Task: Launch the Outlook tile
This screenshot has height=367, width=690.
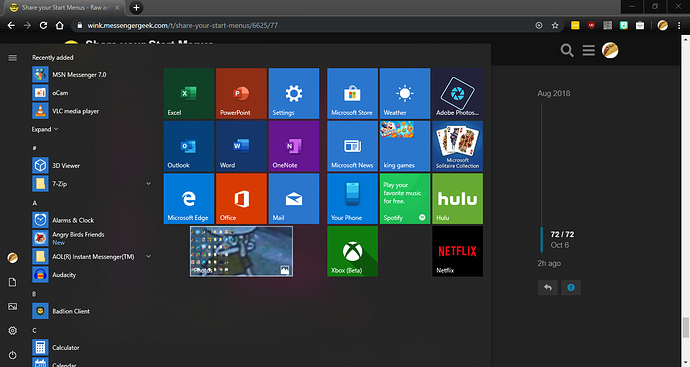Action: [189, 146]
